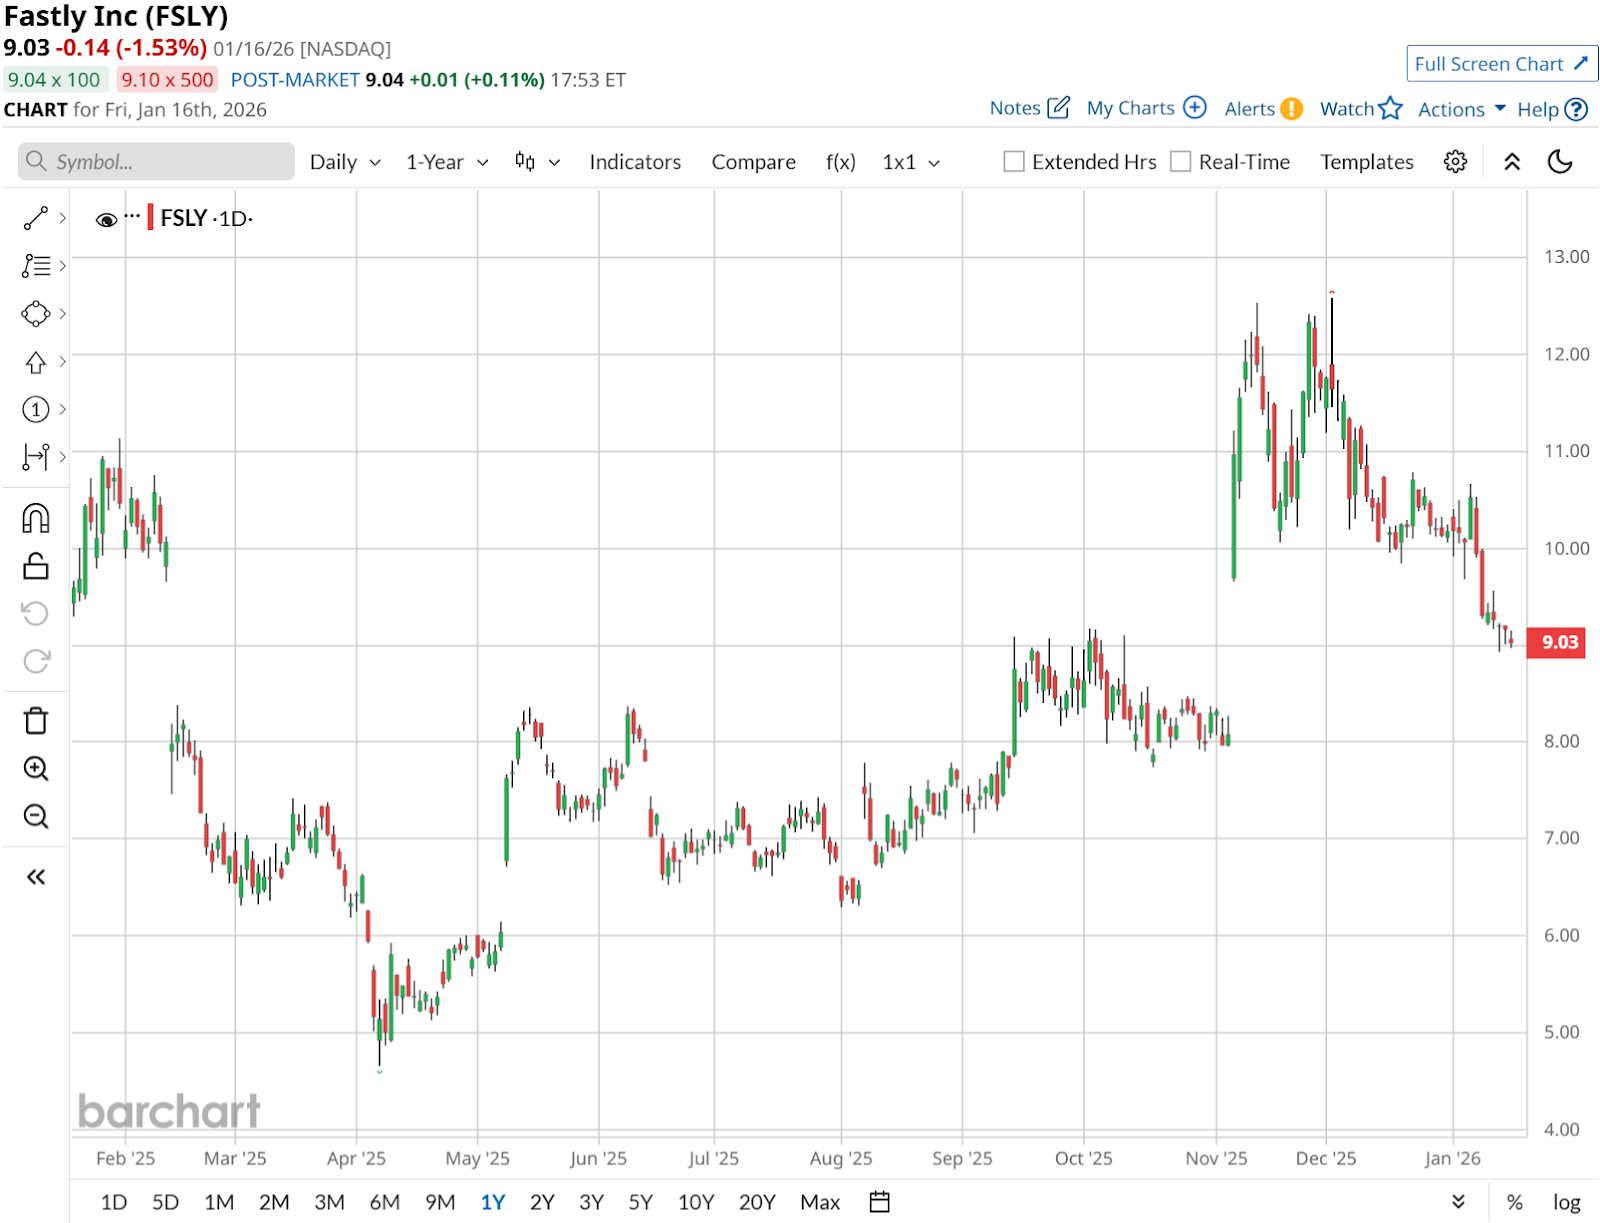Screen dimensions: 1600x1223
Task: Open the f(x) expressions menu
Action: pyautogui.click(x=841, y=162)
